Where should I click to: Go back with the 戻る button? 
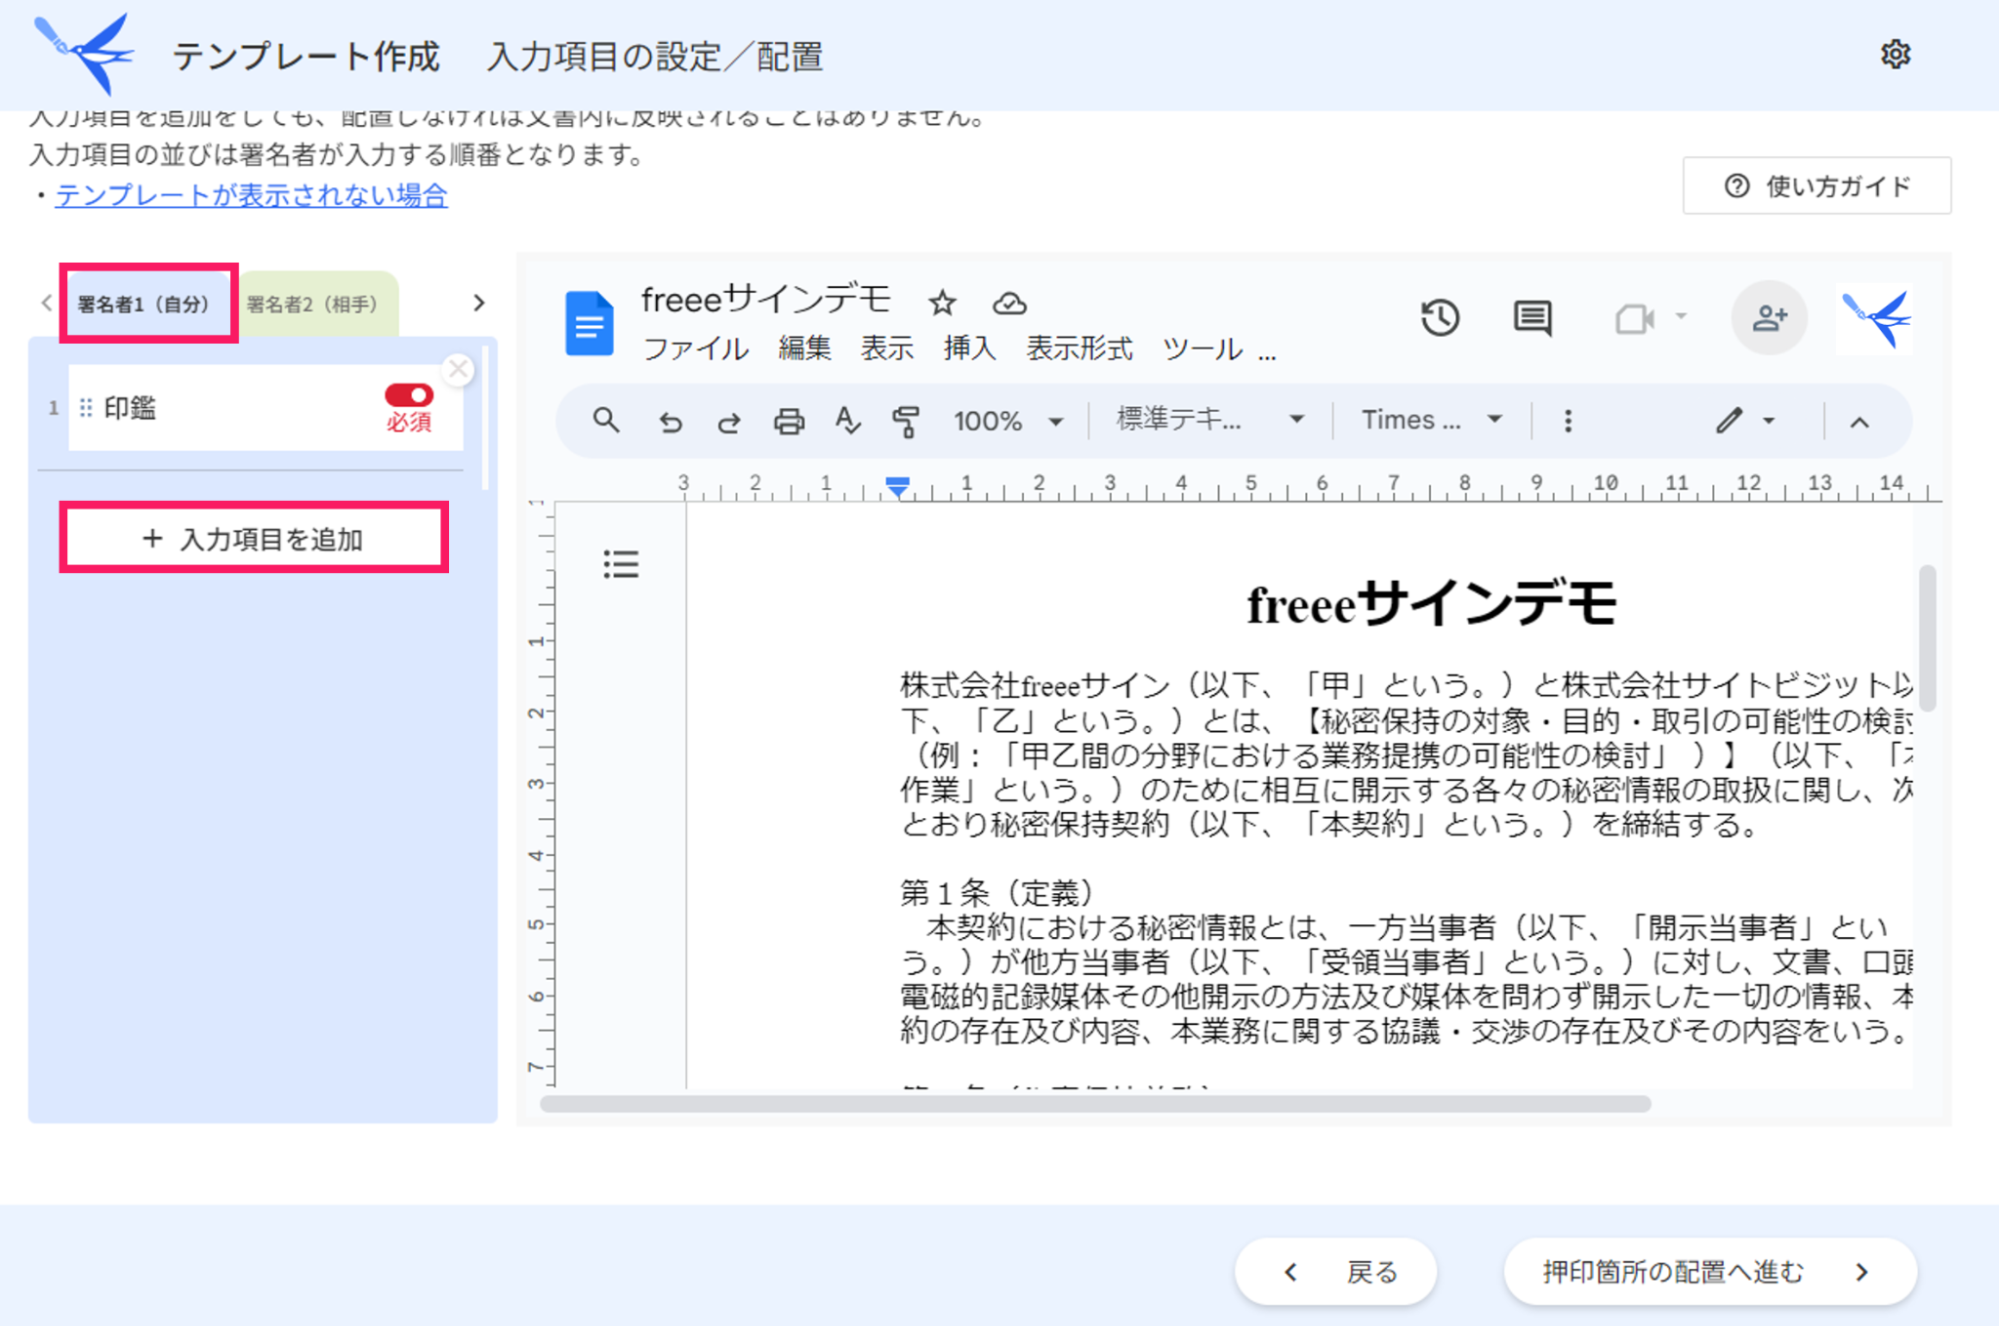(1336, 1272)
